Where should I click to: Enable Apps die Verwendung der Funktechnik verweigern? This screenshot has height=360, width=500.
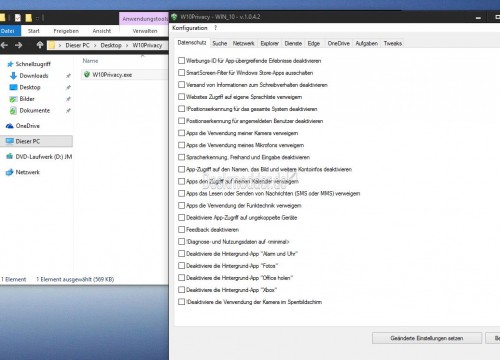click(x=181, y=205)
